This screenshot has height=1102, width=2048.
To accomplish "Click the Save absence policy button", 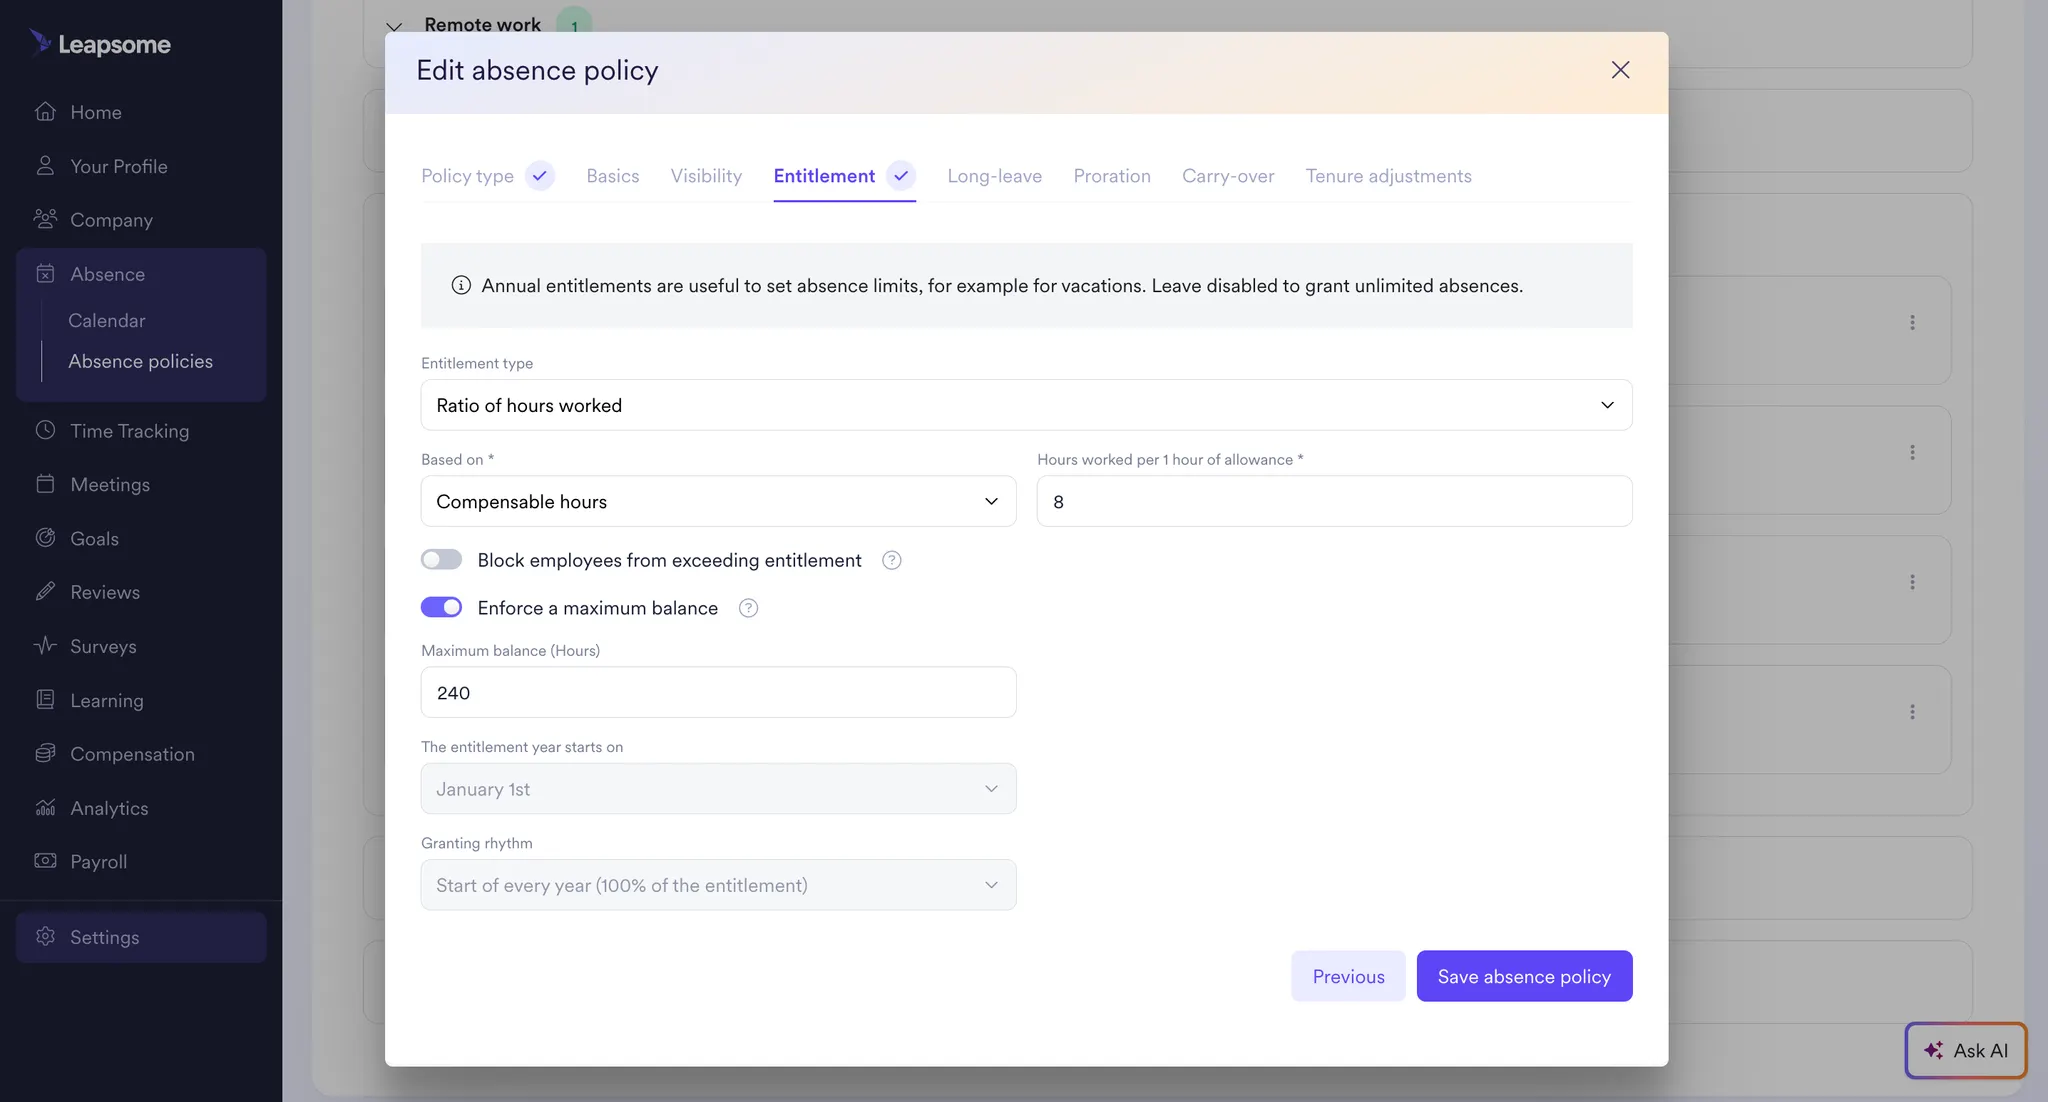I will click(1523, 976).
